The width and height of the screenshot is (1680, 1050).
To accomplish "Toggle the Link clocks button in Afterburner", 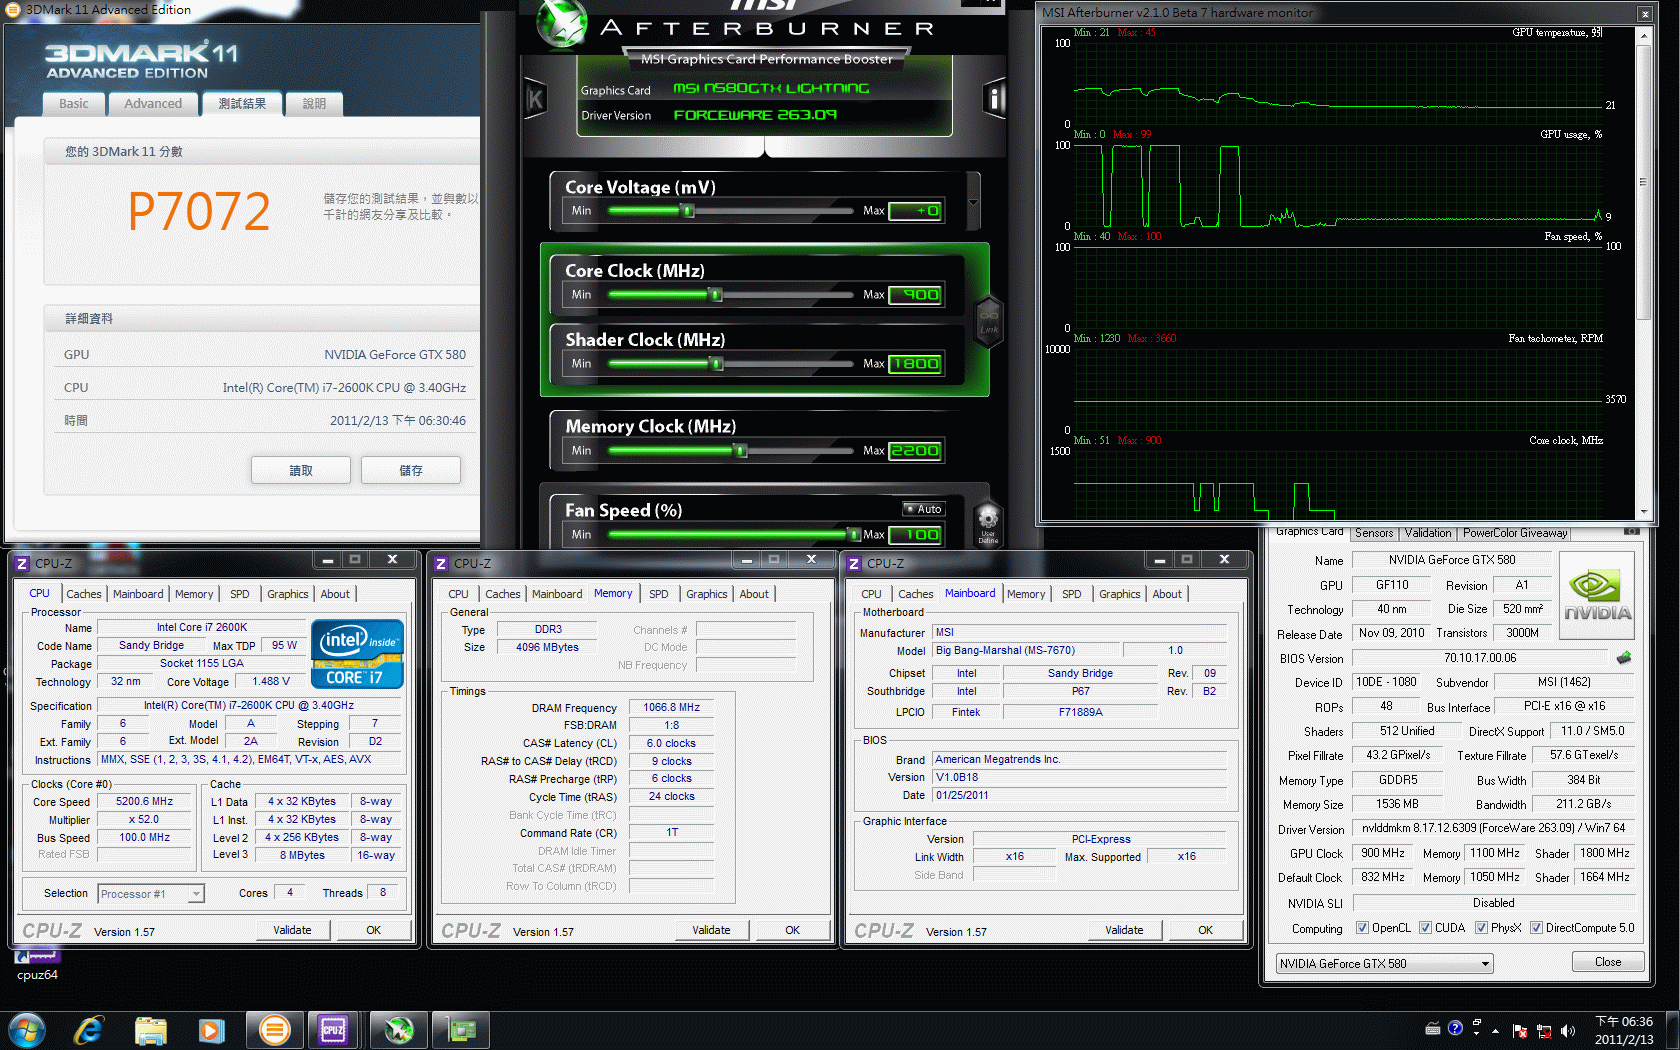I will [x=988, y=322].
